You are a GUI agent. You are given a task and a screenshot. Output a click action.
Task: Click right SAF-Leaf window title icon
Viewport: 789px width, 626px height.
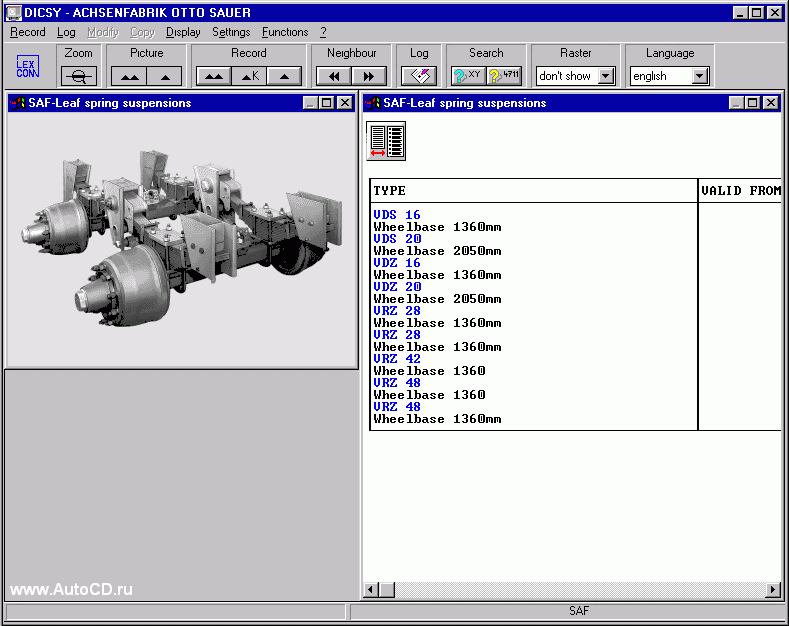coord(373,103)
